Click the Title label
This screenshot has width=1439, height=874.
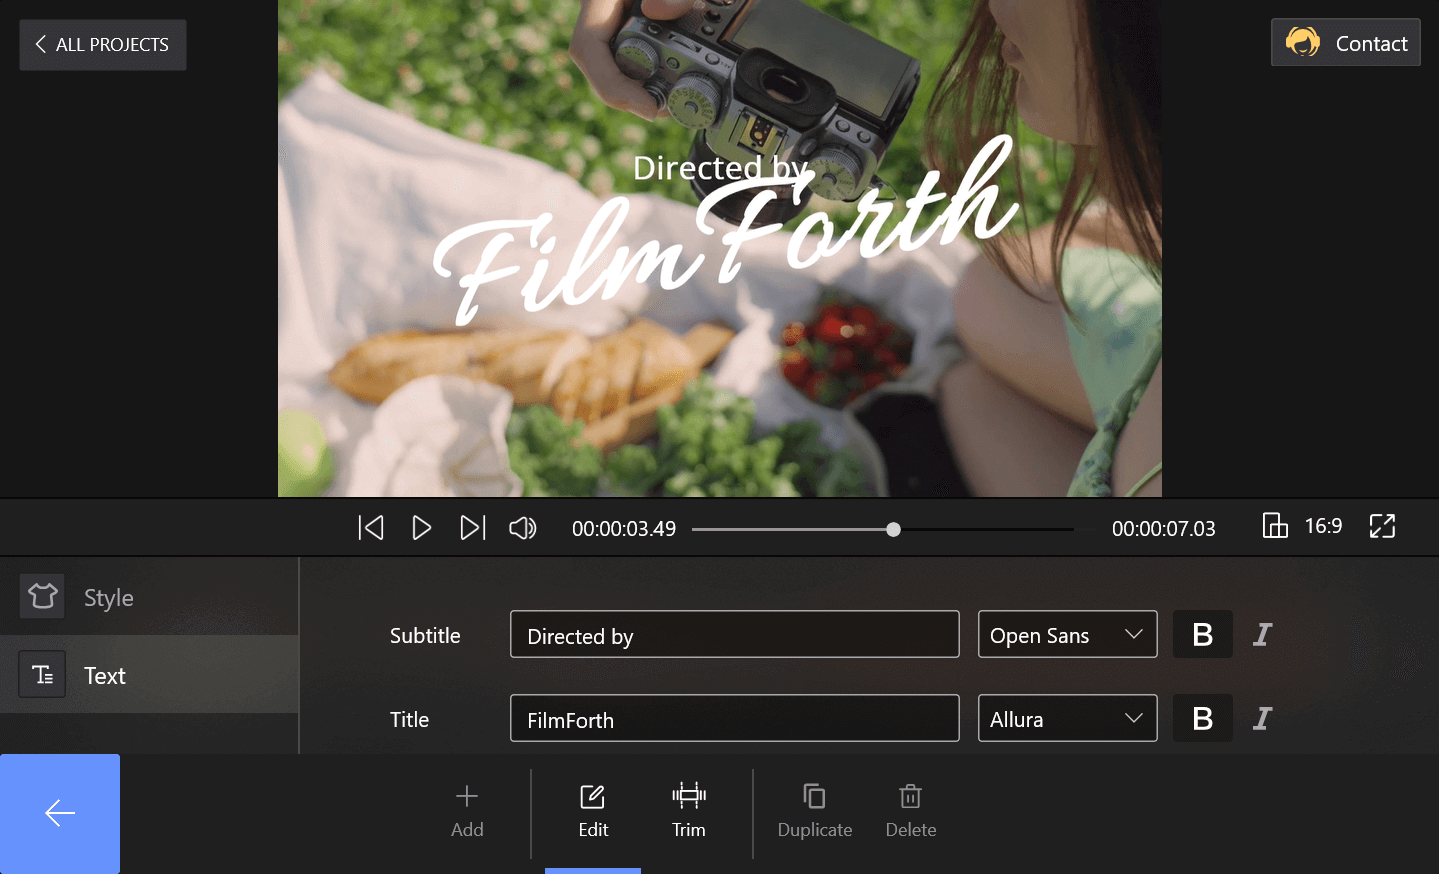point(409,719)
